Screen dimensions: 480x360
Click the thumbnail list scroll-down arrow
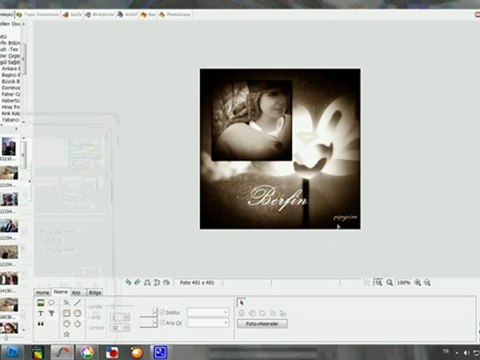click(23, 330)
